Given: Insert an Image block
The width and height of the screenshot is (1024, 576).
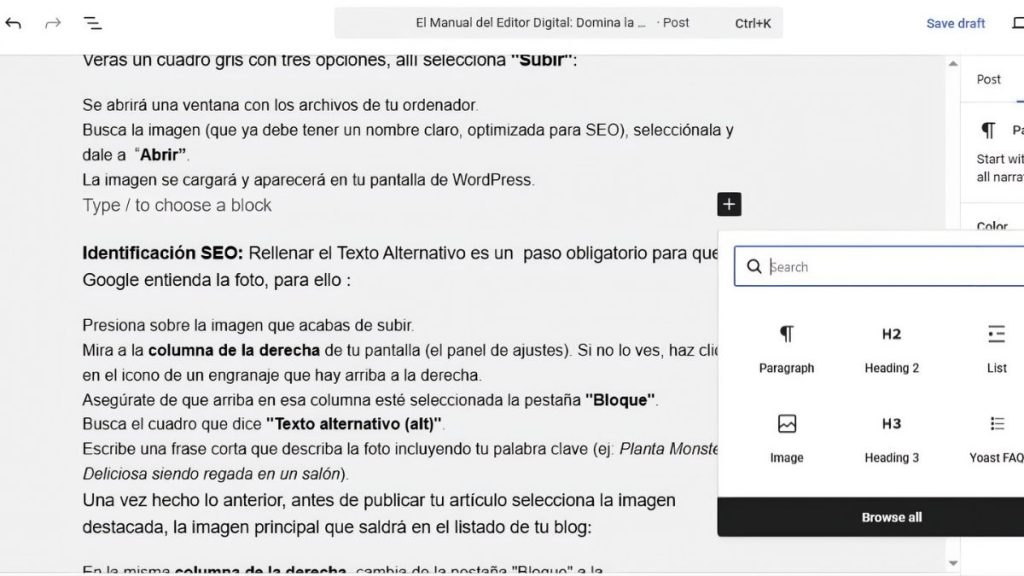Looking at the screenshot, I should 786,439.
